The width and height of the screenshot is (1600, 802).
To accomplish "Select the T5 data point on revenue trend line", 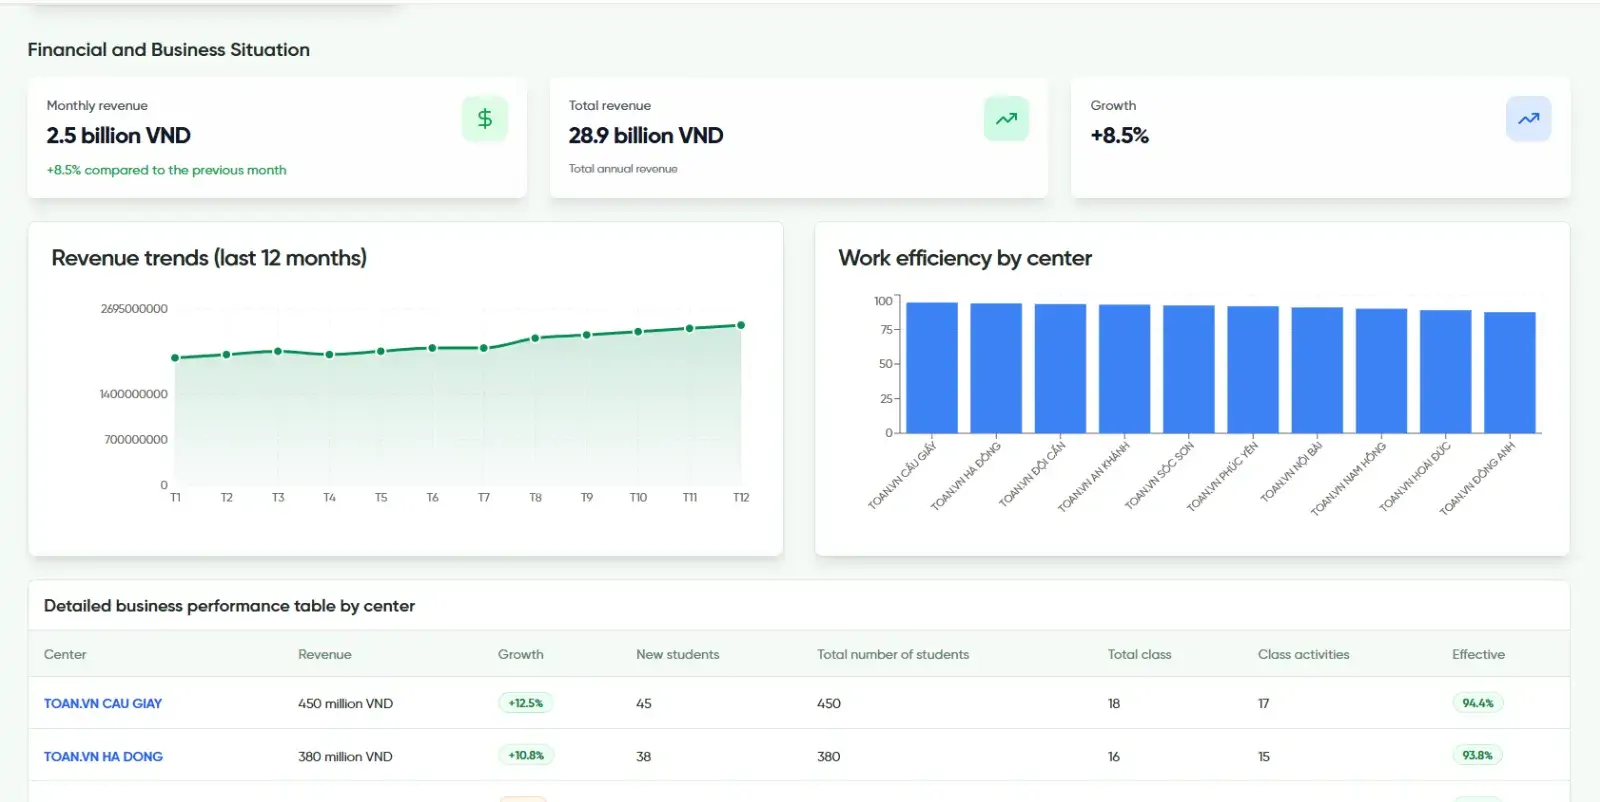I will coord(381,351).
